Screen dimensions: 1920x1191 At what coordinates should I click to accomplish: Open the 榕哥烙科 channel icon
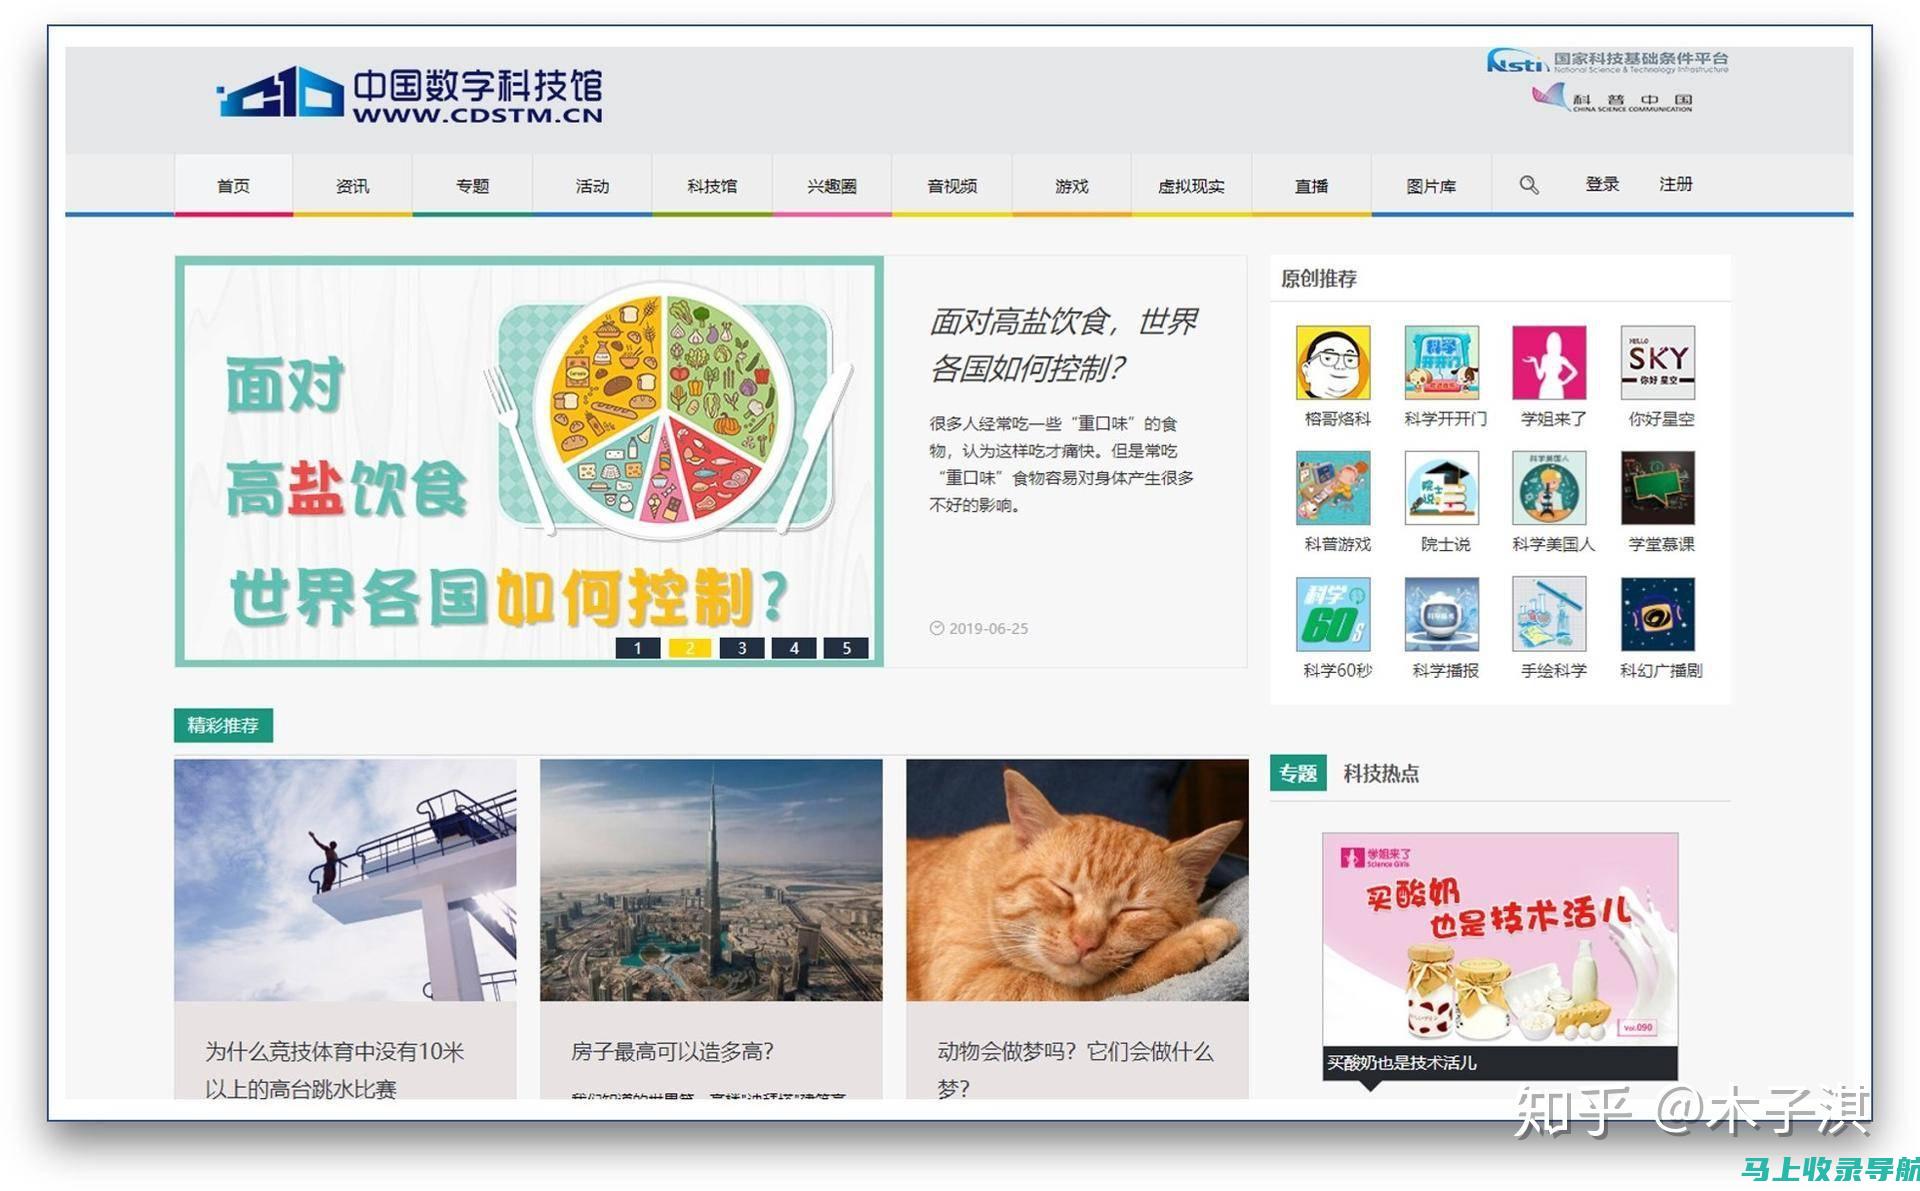click(x=1333, y=362)
